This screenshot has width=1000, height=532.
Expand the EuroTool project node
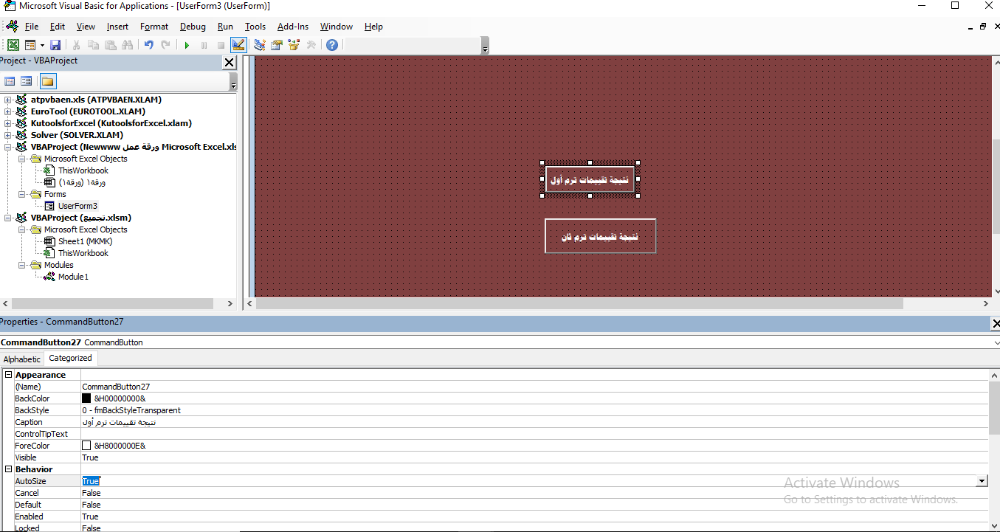click(8, 112)
